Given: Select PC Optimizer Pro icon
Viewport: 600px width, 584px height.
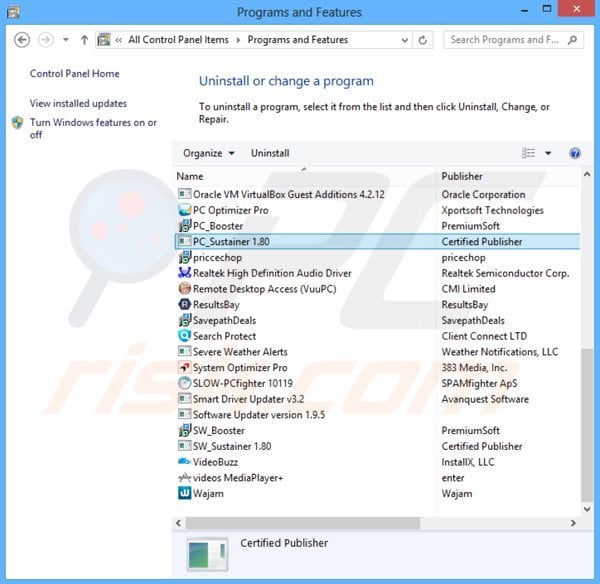Looking at the screenshot, I should click(x=184, y=210).
